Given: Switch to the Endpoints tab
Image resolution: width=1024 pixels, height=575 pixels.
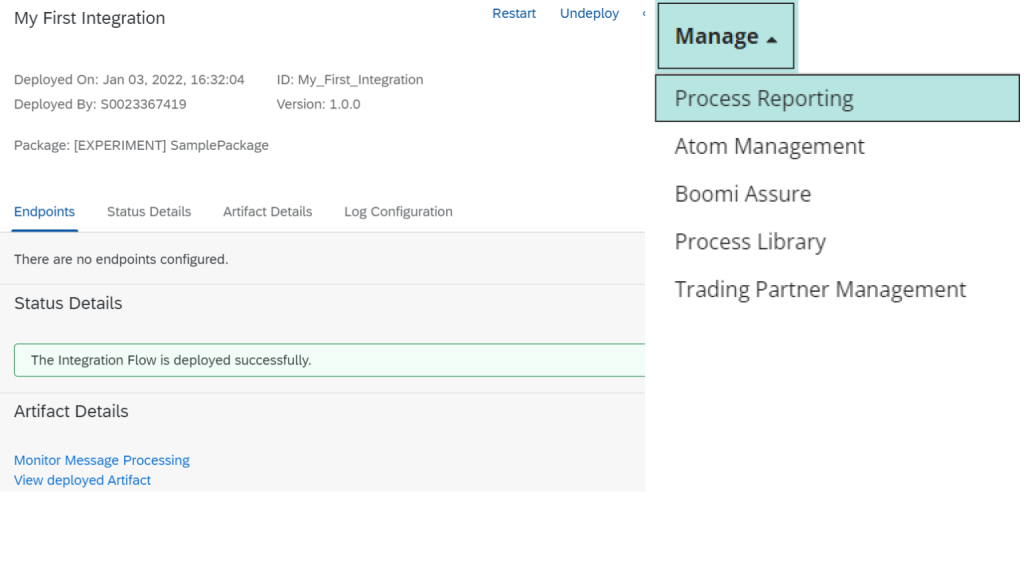Looking at the screenshot, I should point(44,212).
